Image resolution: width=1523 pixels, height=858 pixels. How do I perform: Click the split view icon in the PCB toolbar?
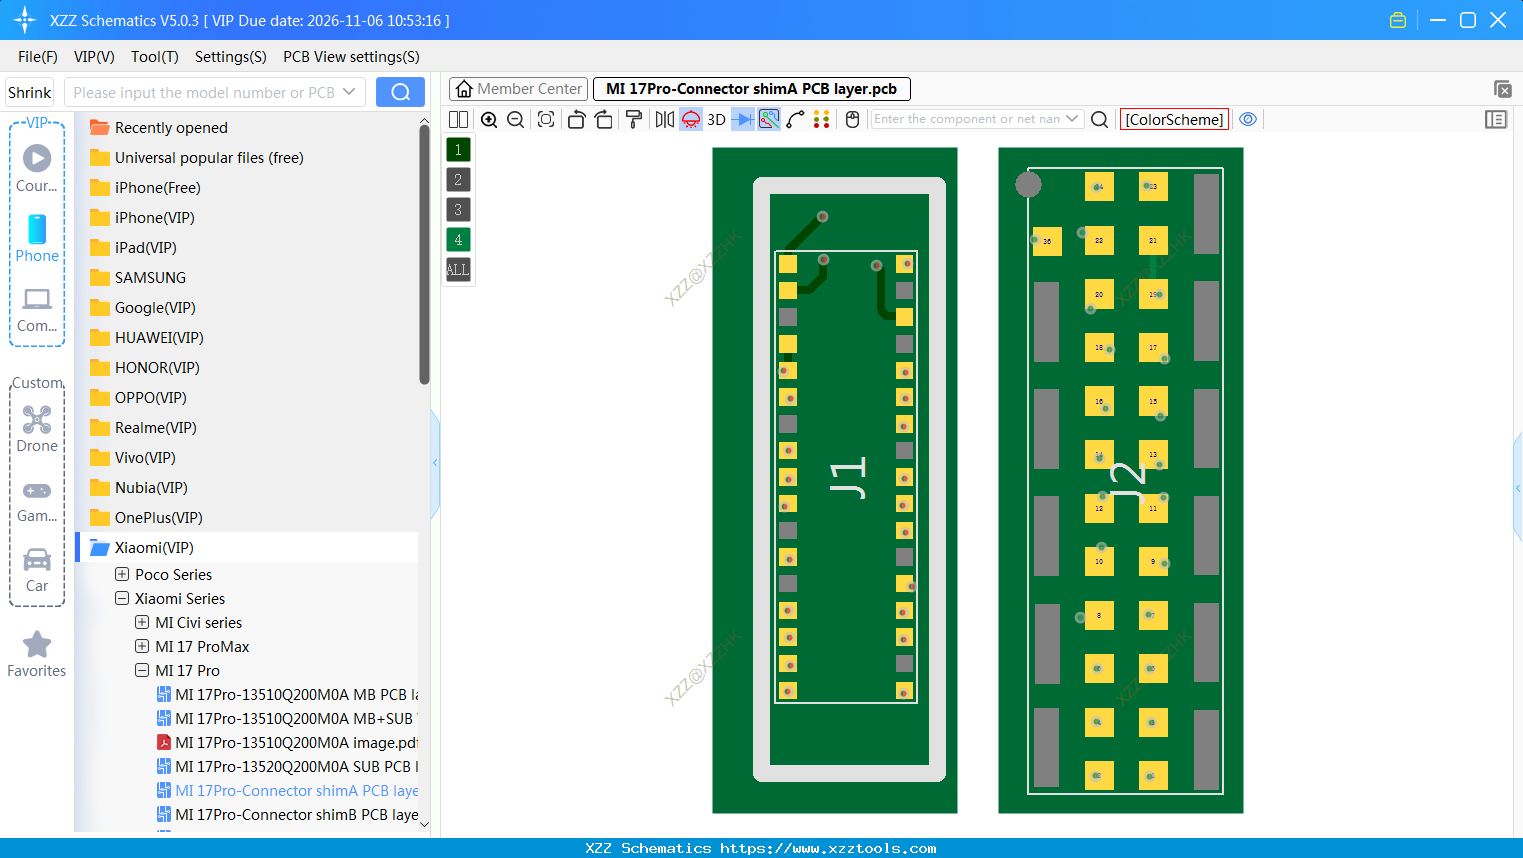pyautogui.click(x=458, y=120)
